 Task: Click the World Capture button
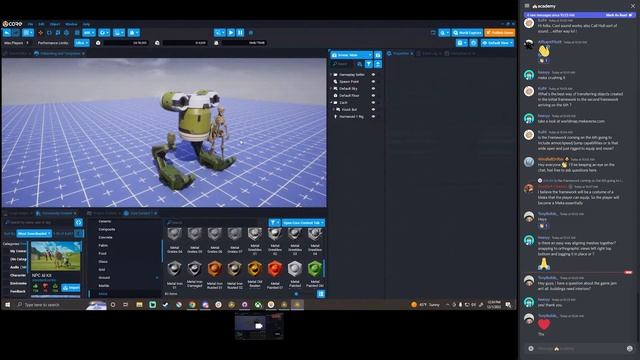pyautogui.click(x=467, y=33)
